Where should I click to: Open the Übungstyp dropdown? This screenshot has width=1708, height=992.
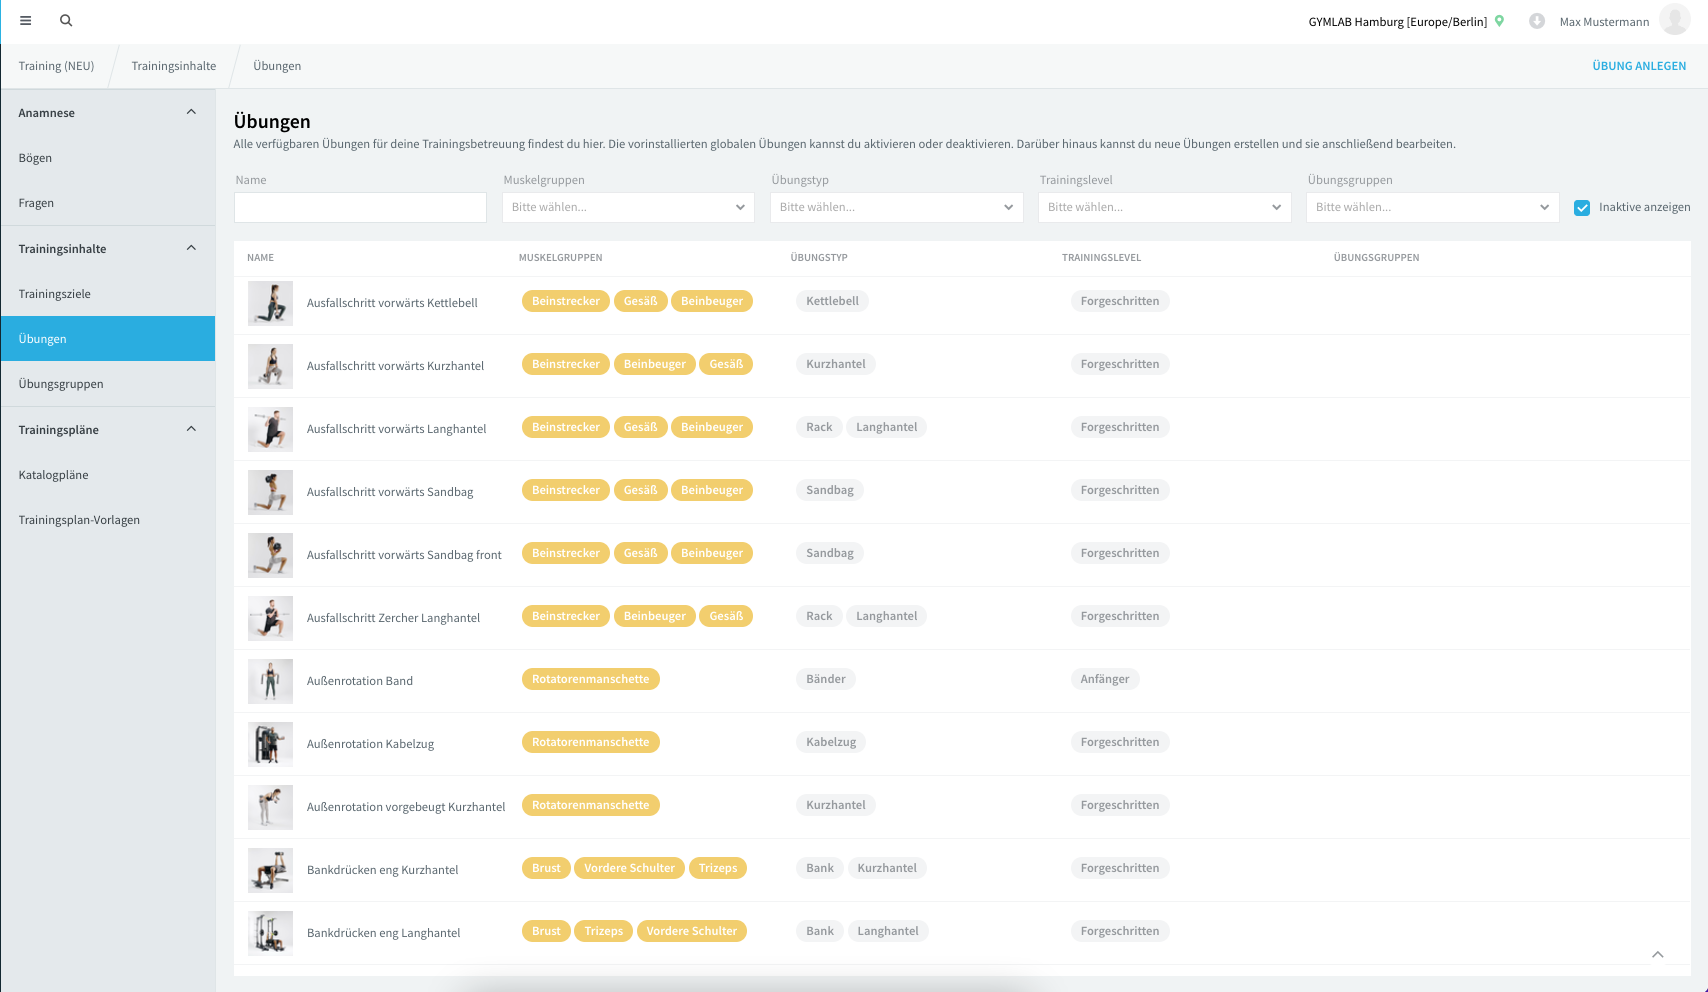896,207
